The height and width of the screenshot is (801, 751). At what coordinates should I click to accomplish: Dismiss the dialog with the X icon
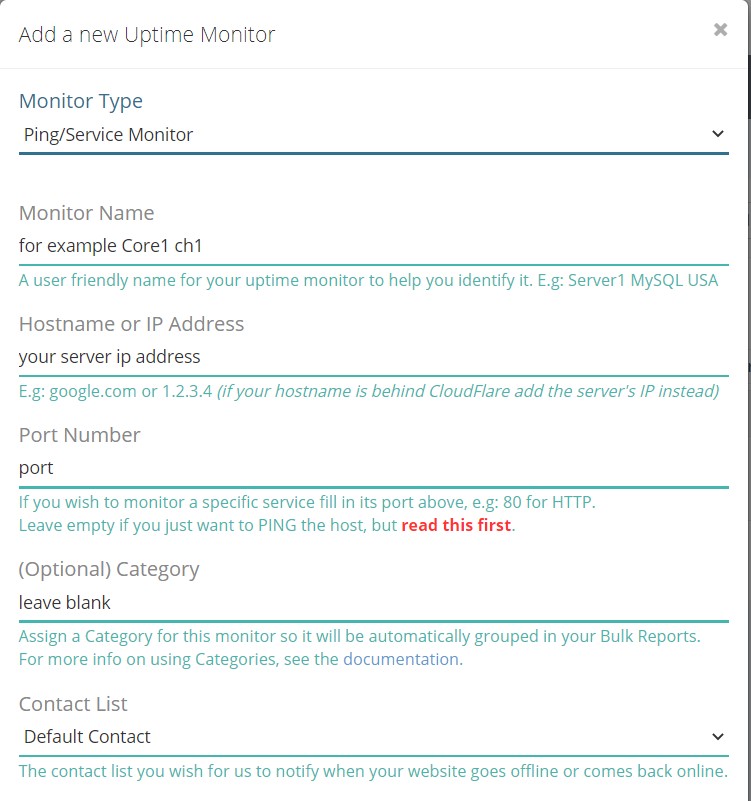720,29
